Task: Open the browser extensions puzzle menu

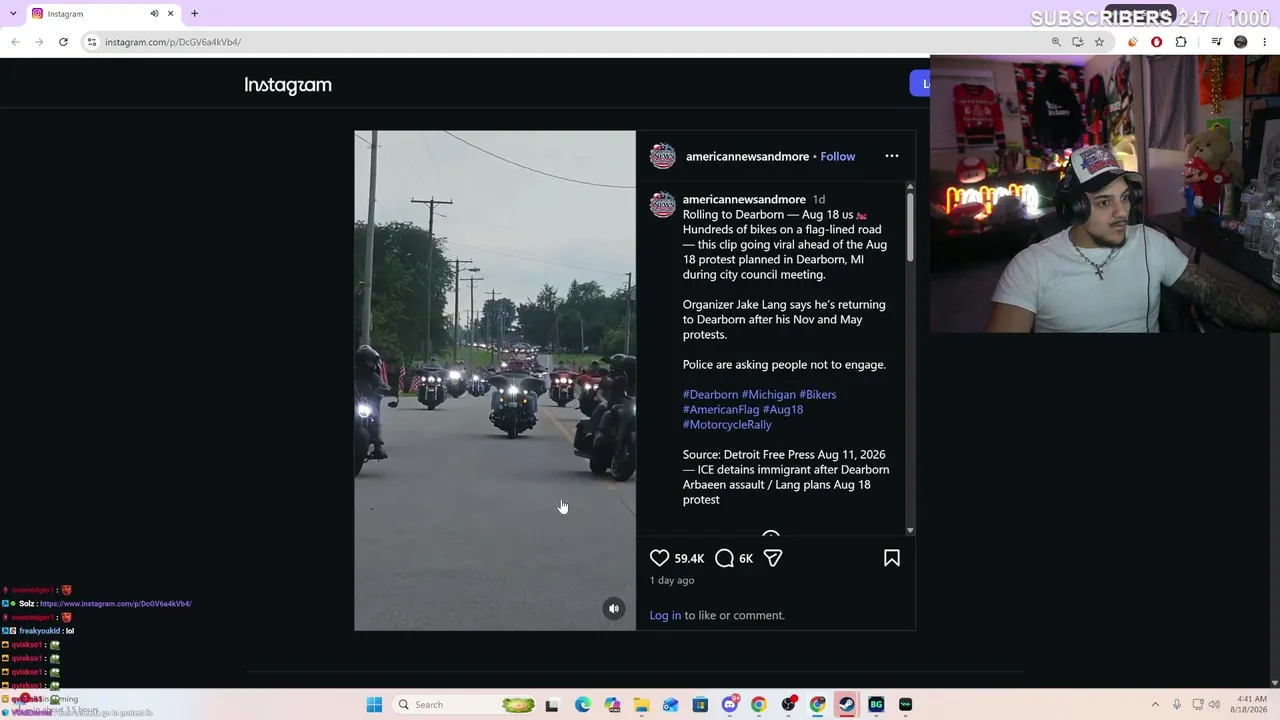Action: point(1181,42)
